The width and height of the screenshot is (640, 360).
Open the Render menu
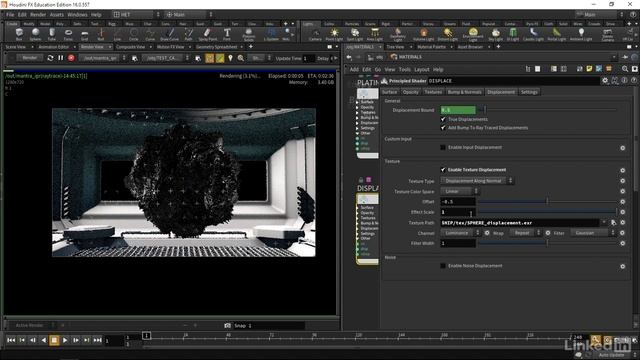[x=38, y=15]
